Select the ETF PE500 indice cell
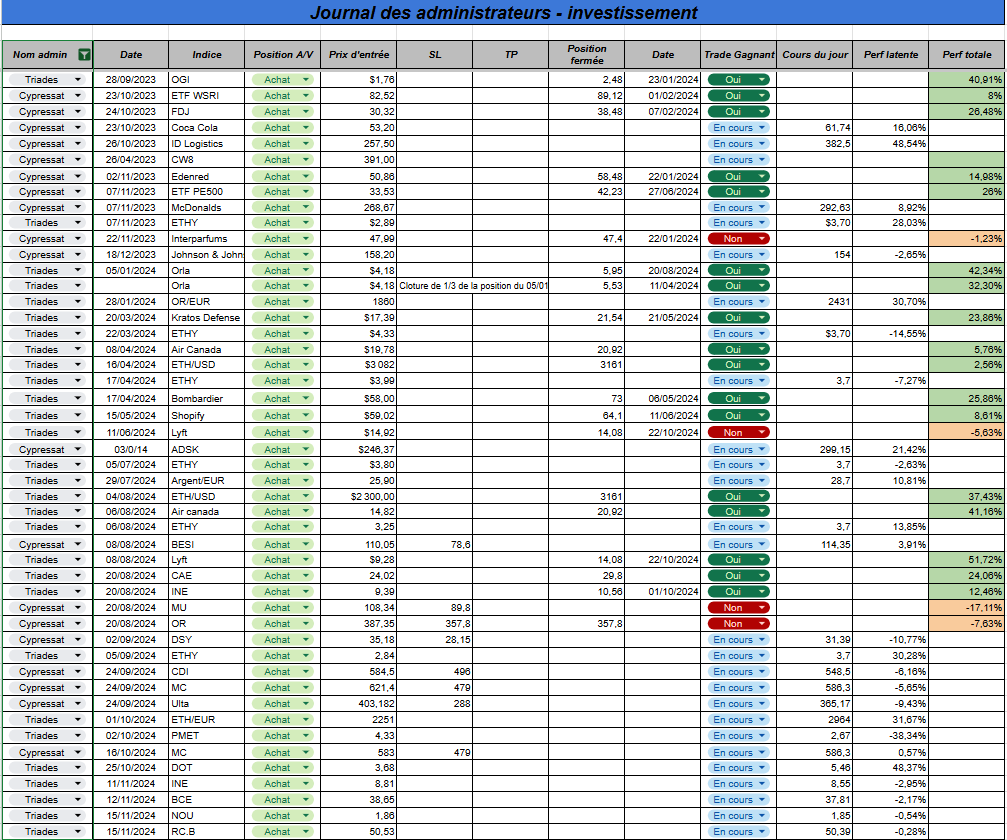This screenshot has width=1007, height=840. tap(207, 191)
